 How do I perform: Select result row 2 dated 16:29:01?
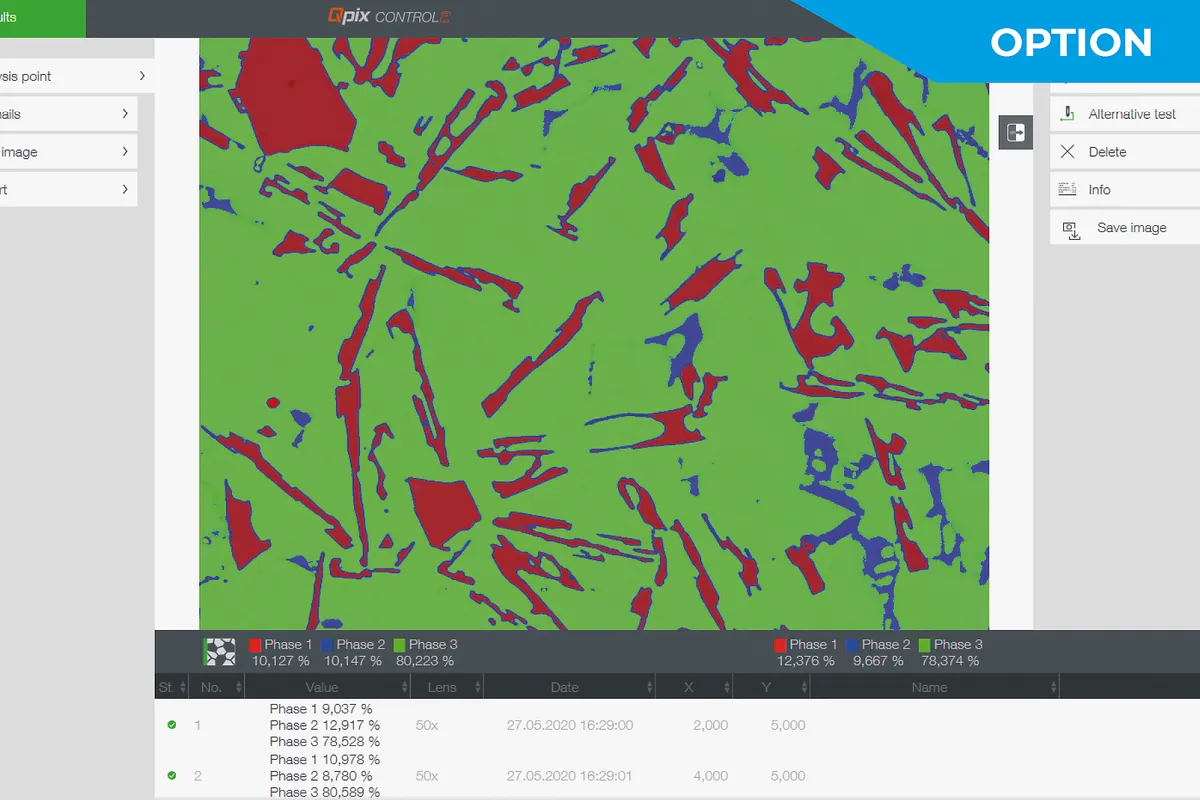(x=569, y=775)
